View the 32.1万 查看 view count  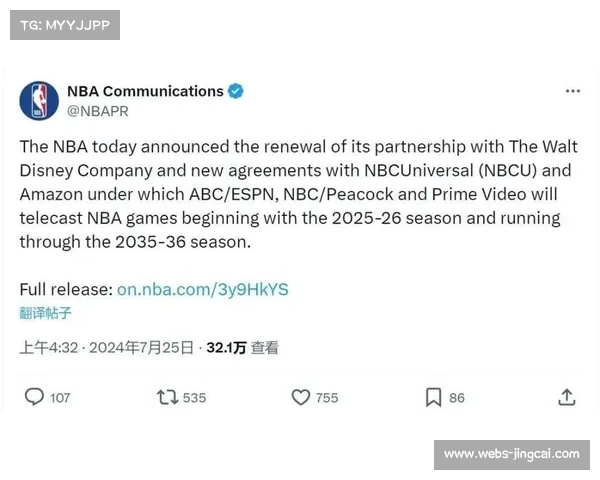pyautogui.click(x=243, y=348)
